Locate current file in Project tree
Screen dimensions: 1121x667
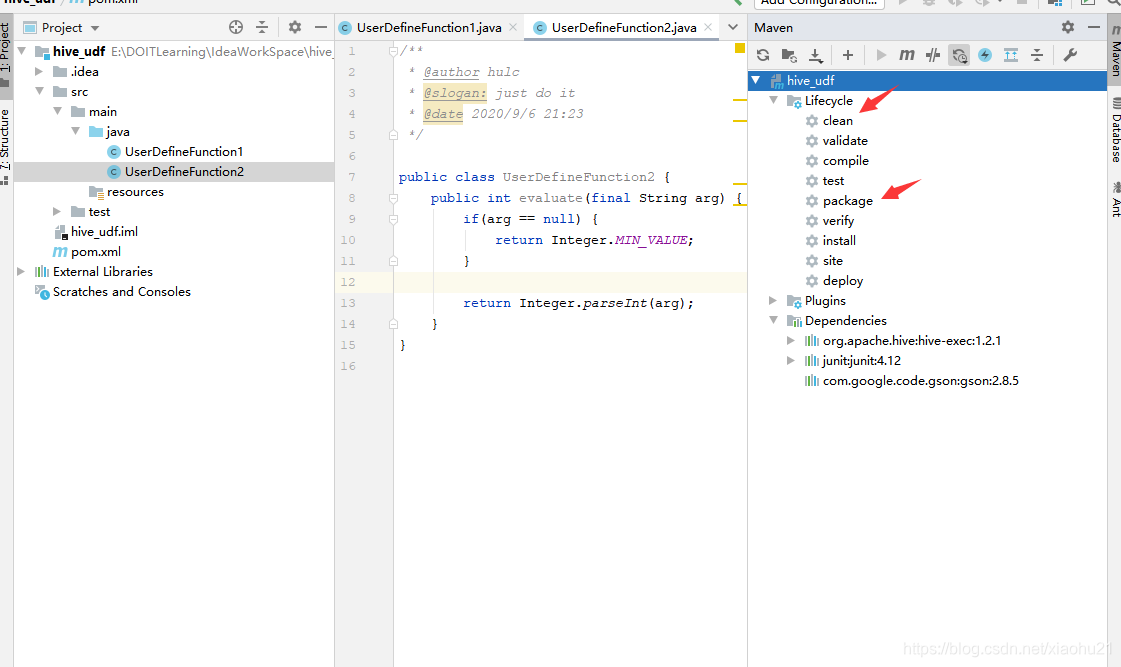pos(236,27)
